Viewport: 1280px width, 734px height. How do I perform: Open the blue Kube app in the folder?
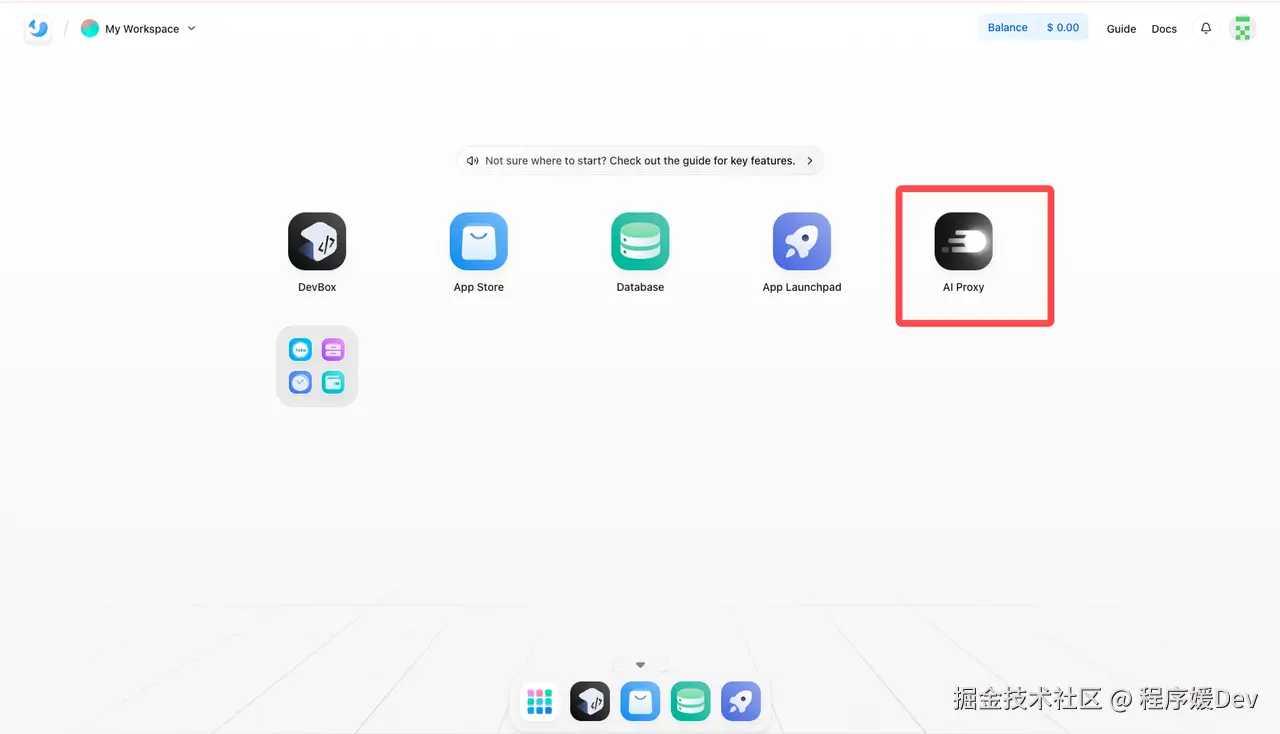[x=300, y=350]
